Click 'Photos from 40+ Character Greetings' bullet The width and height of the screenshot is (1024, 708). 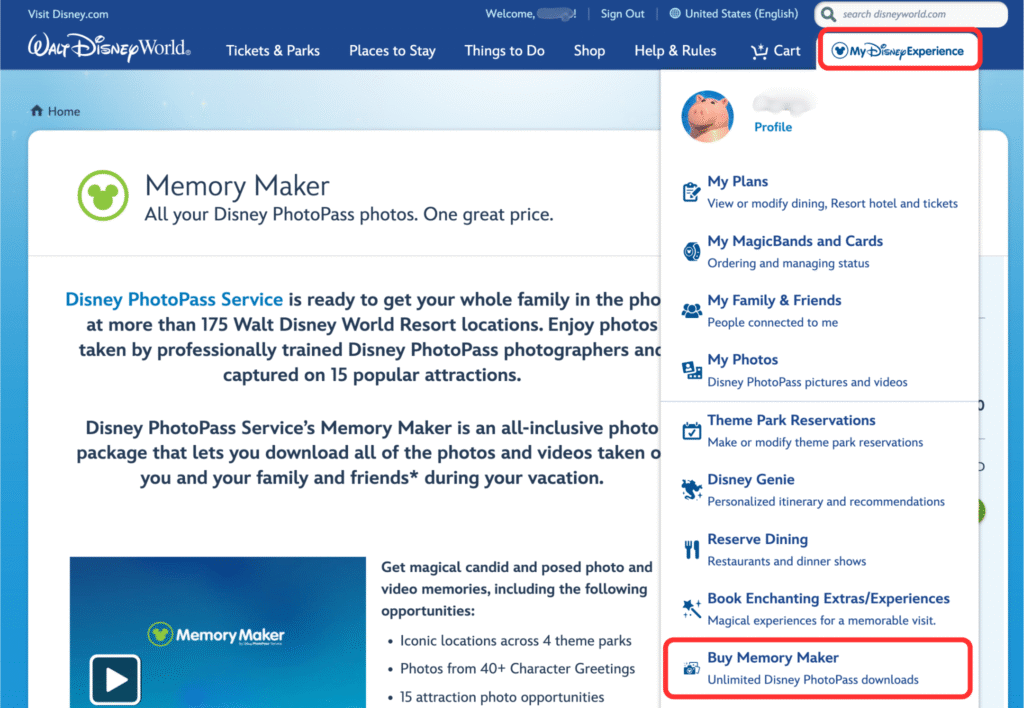[517, 669]
